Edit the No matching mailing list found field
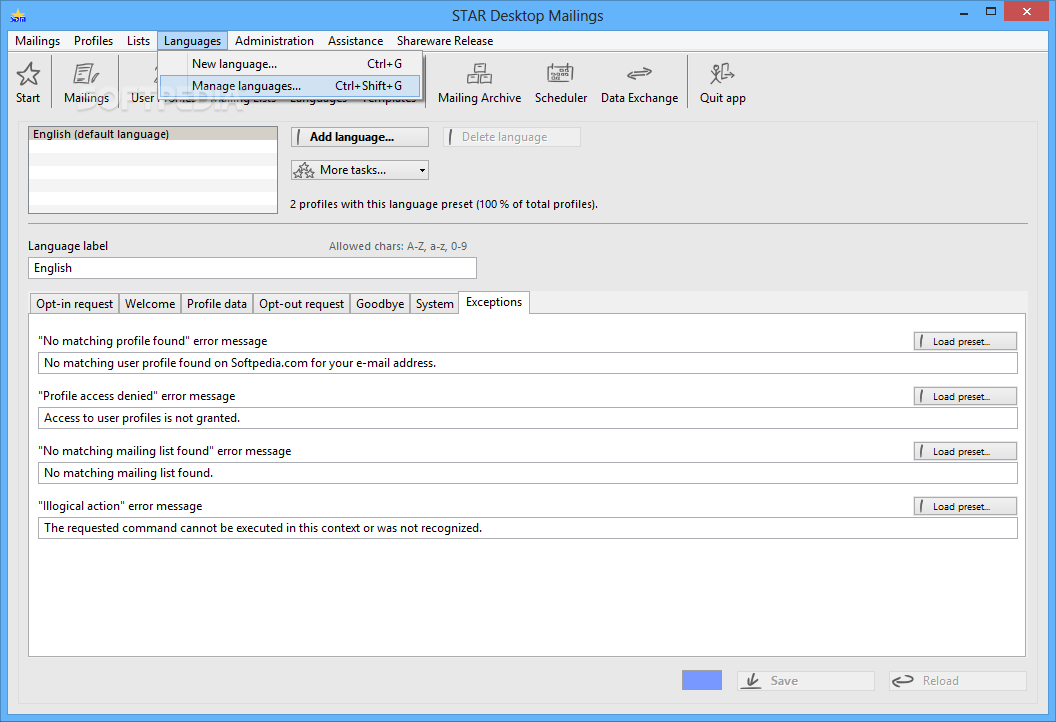 click(527, 473)
